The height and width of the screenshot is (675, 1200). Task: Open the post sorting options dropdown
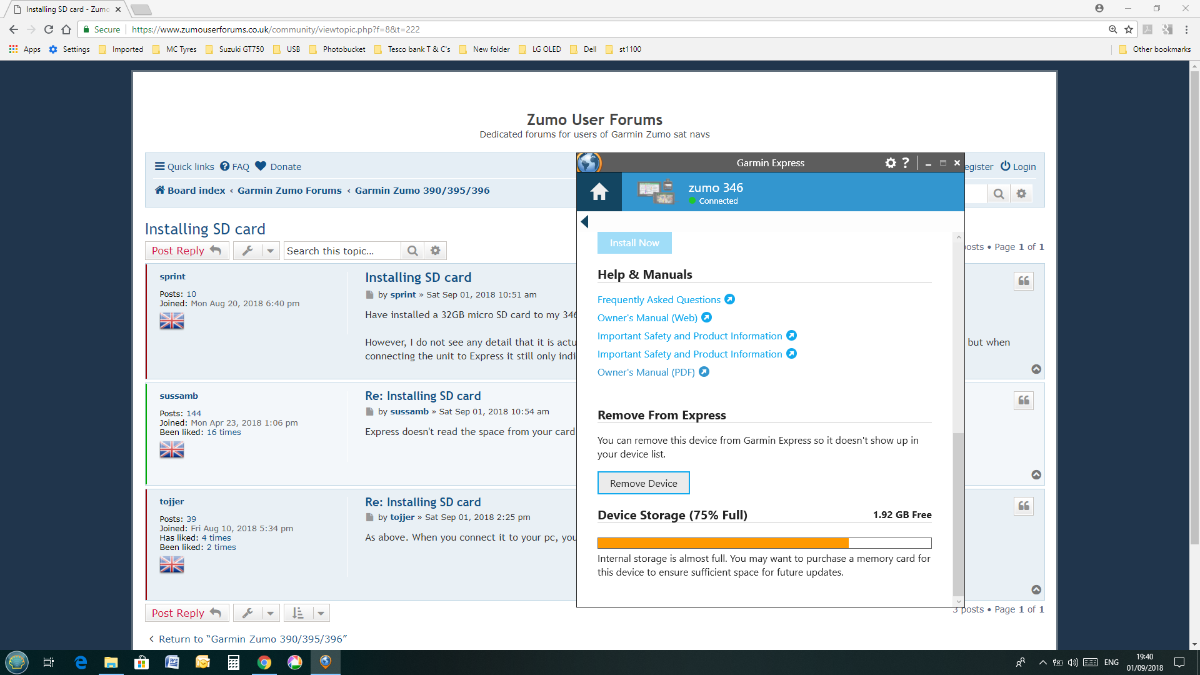point(306,613)
